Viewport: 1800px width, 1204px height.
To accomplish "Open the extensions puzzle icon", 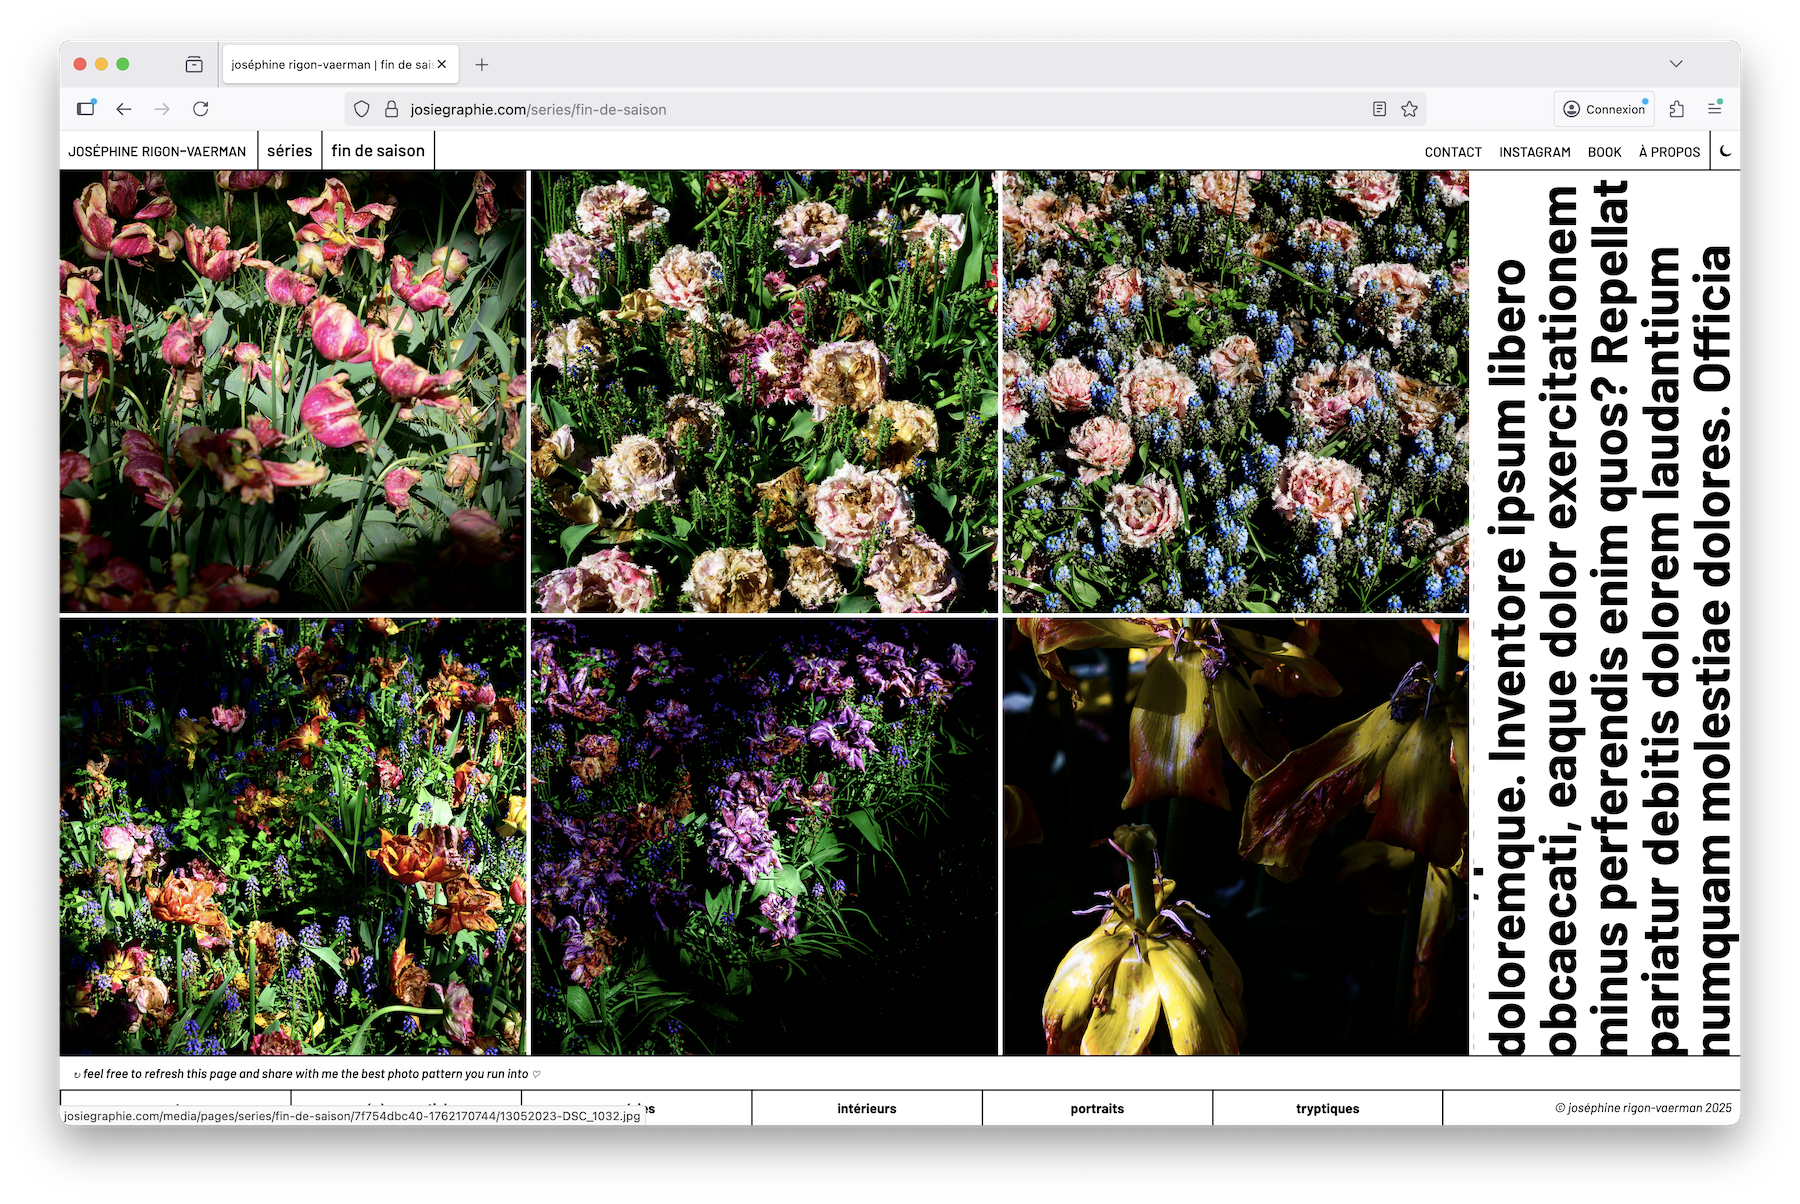I will 1677,109.
